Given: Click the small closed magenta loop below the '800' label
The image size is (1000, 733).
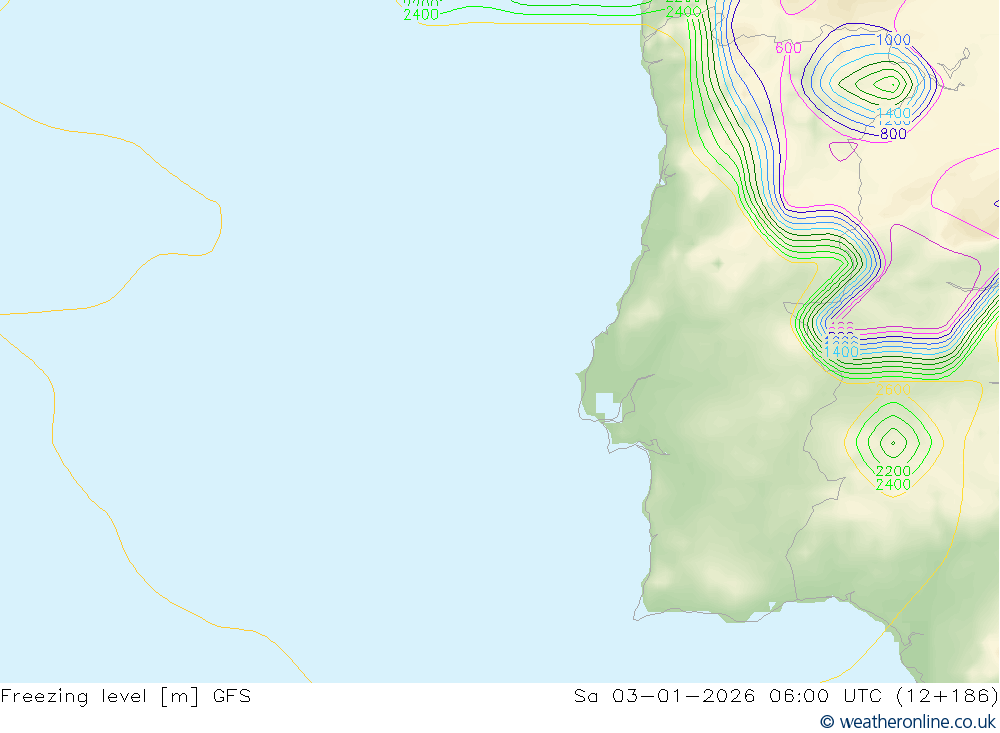Looking at the screenshot, I should 843,151.
